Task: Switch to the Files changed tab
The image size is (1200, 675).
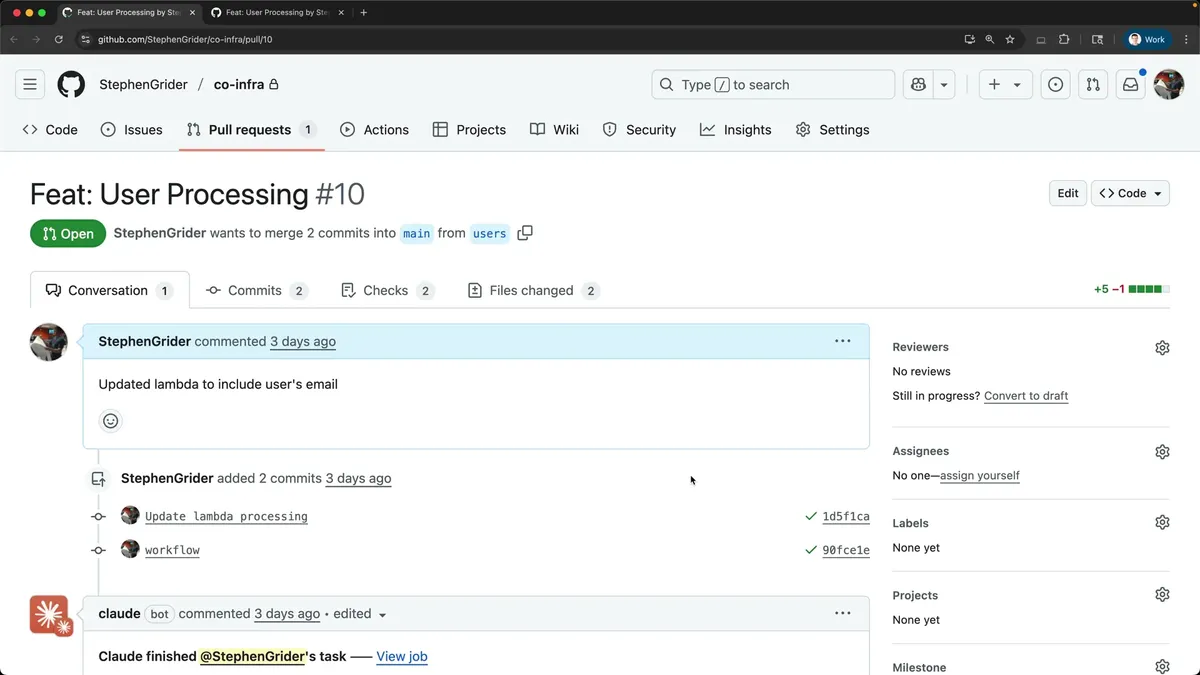Action: point(532,291)
